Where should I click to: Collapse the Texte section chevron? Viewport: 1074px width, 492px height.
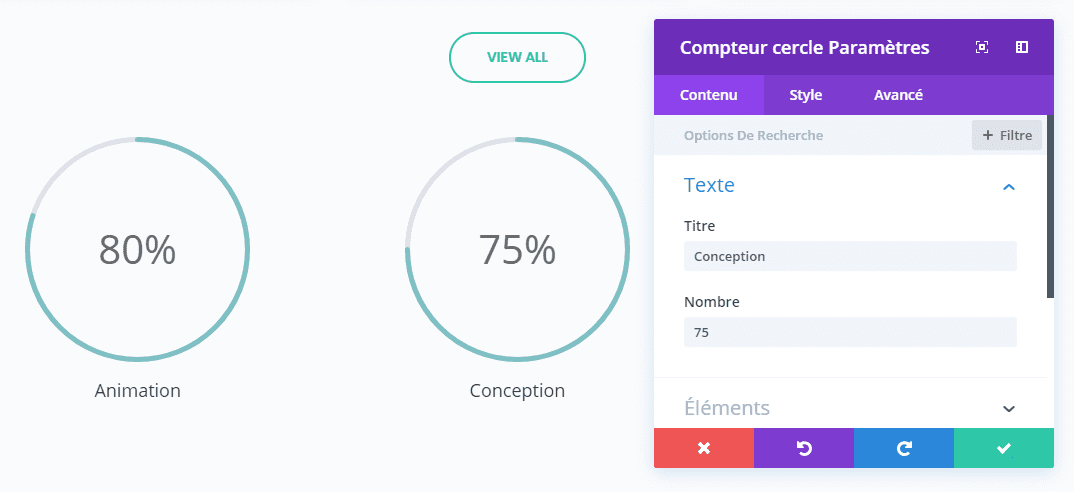[x=1009, y=187]
